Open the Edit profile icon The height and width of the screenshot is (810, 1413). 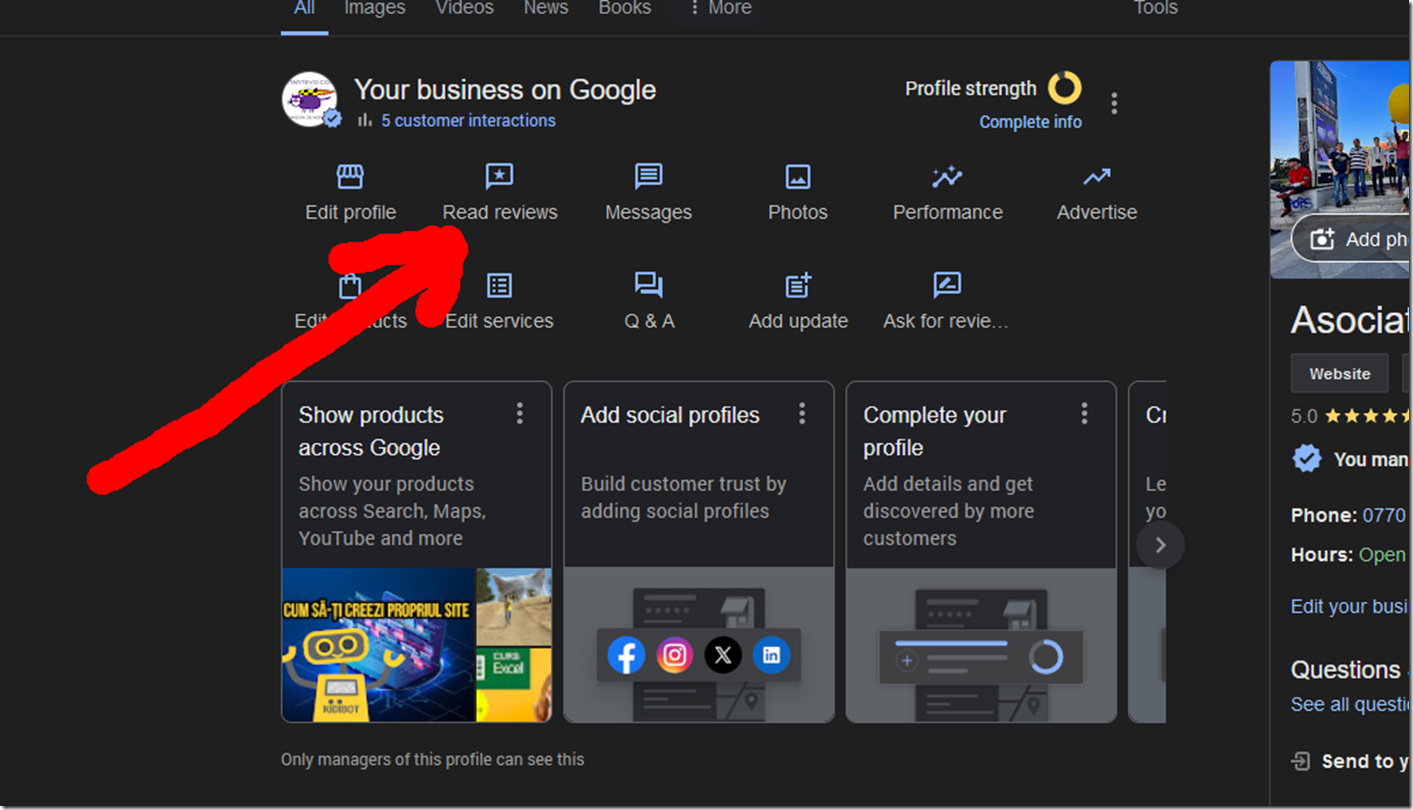click(x=350, y=190)
